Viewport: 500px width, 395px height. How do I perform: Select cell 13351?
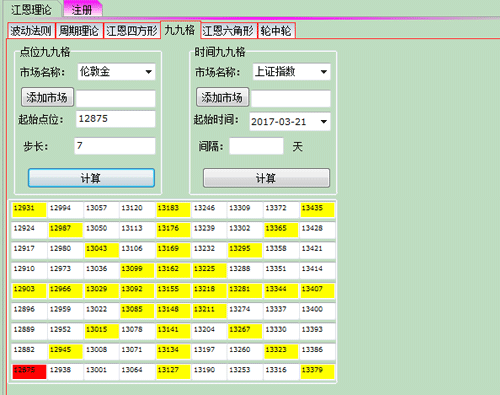tap(281, 270)
